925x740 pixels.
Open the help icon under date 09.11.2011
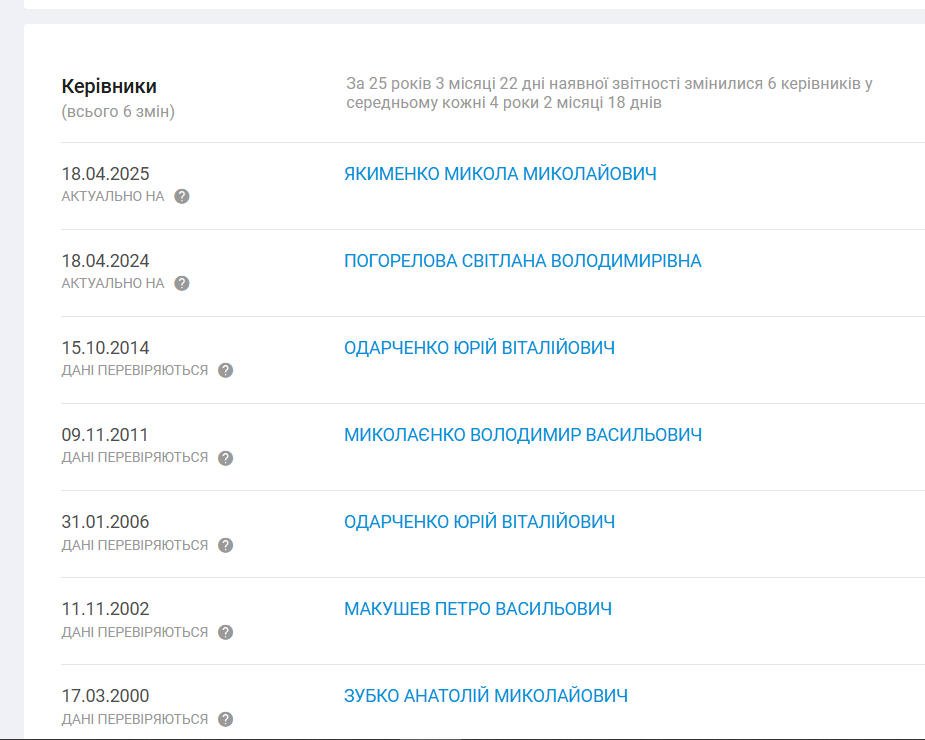[x=225, y=458]
